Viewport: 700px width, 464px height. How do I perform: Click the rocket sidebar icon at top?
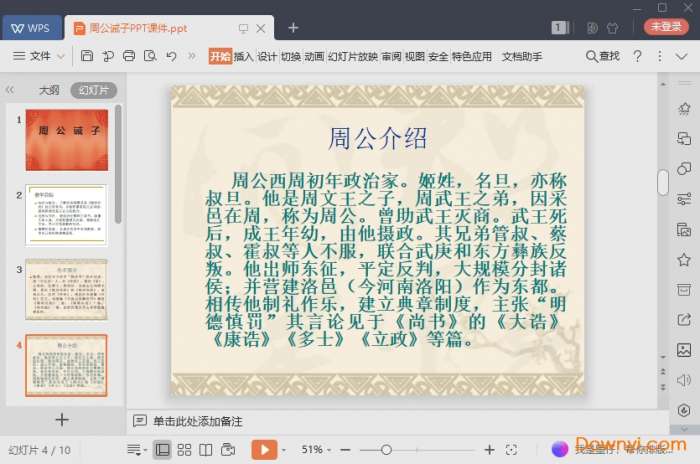684,109
